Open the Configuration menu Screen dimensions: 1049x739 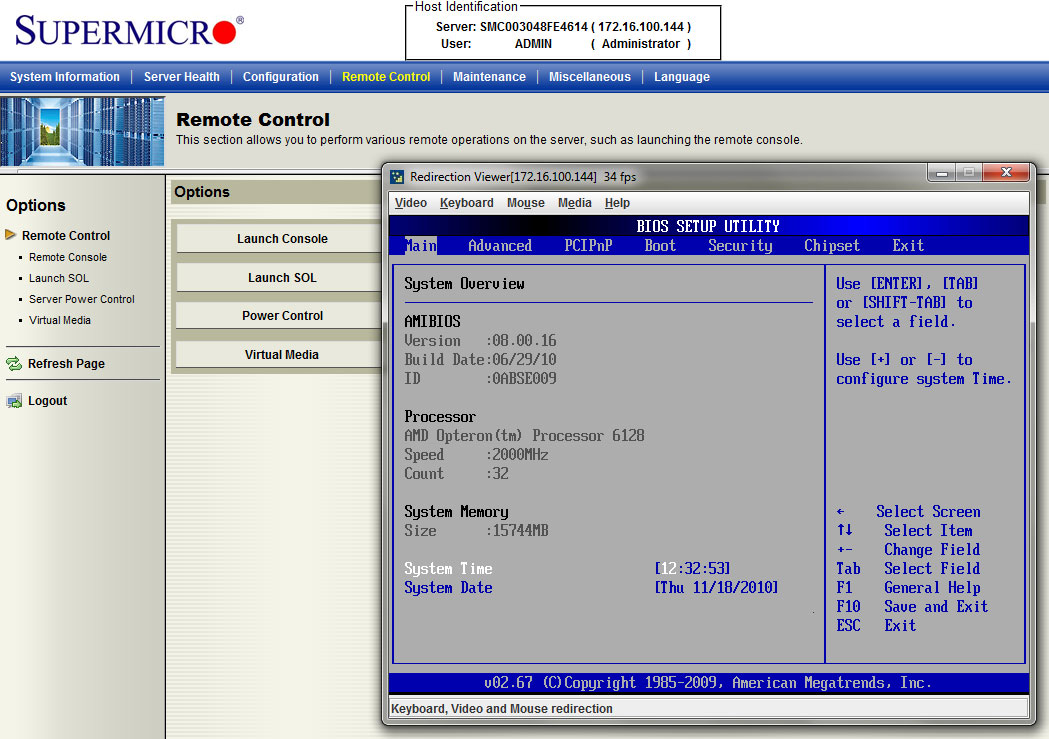[x=280, y=77]
